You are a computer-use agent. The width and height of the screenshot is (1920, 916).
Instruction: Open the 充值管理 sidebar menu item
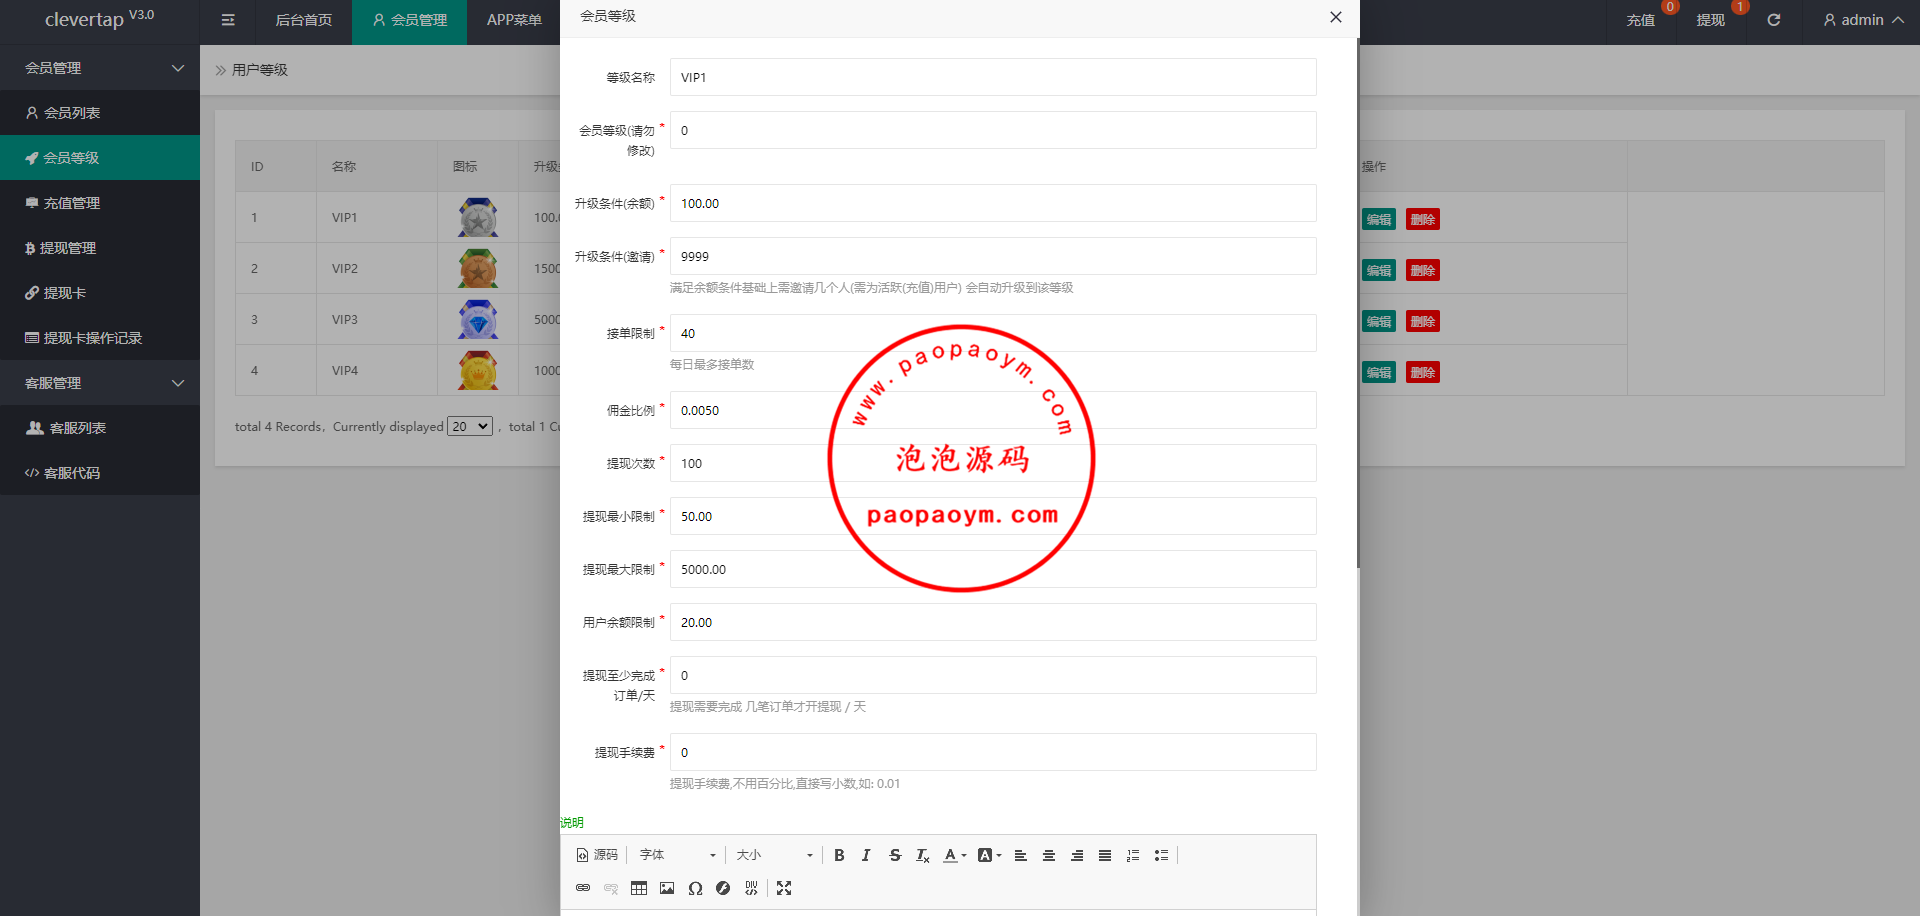coord(72,203)
